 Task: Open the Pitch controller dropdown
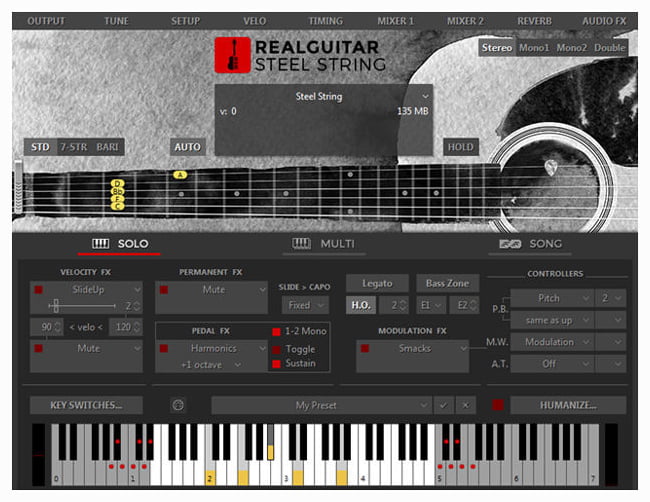(x=552, y=298)
